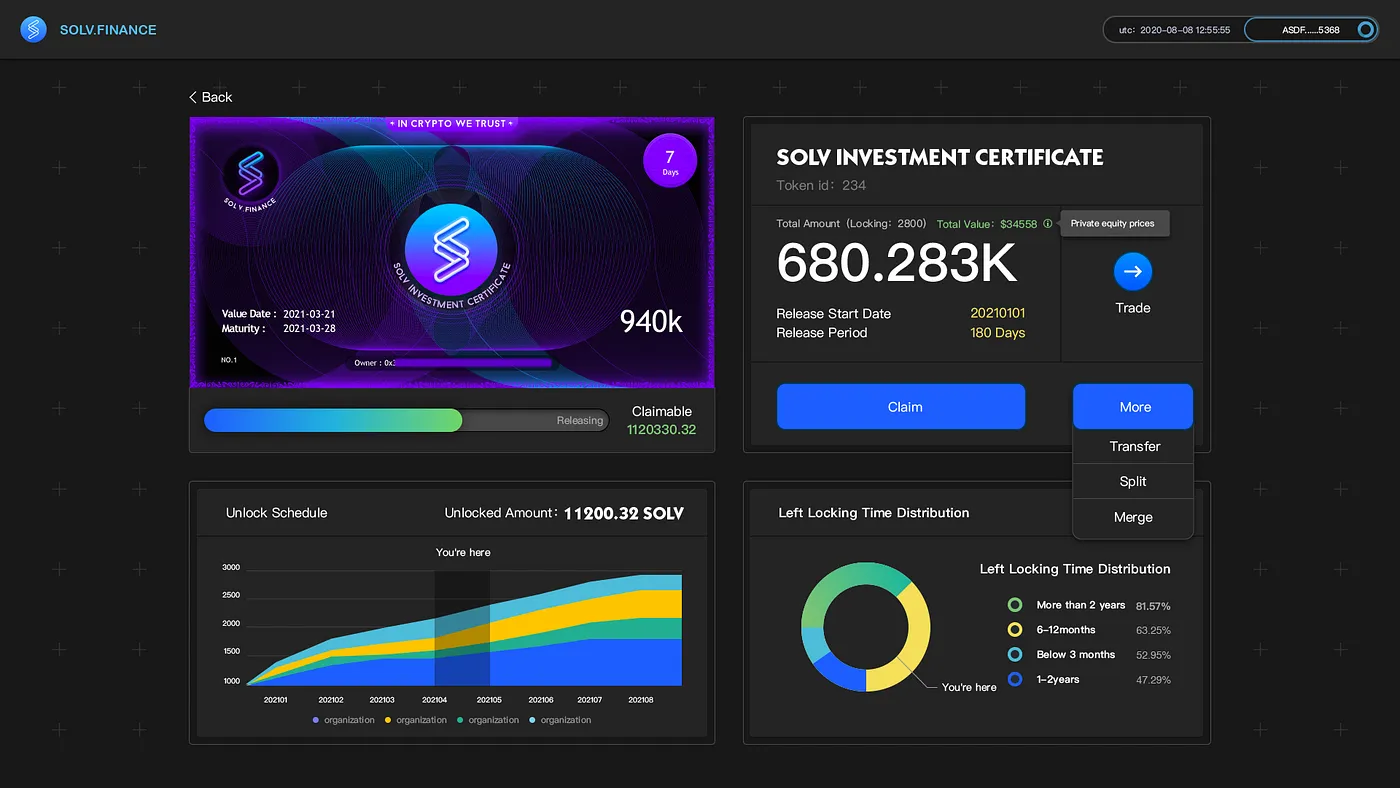Click the Releasing progress bar
This screenshot has width=1400, height=788.
tap(406, 420)
